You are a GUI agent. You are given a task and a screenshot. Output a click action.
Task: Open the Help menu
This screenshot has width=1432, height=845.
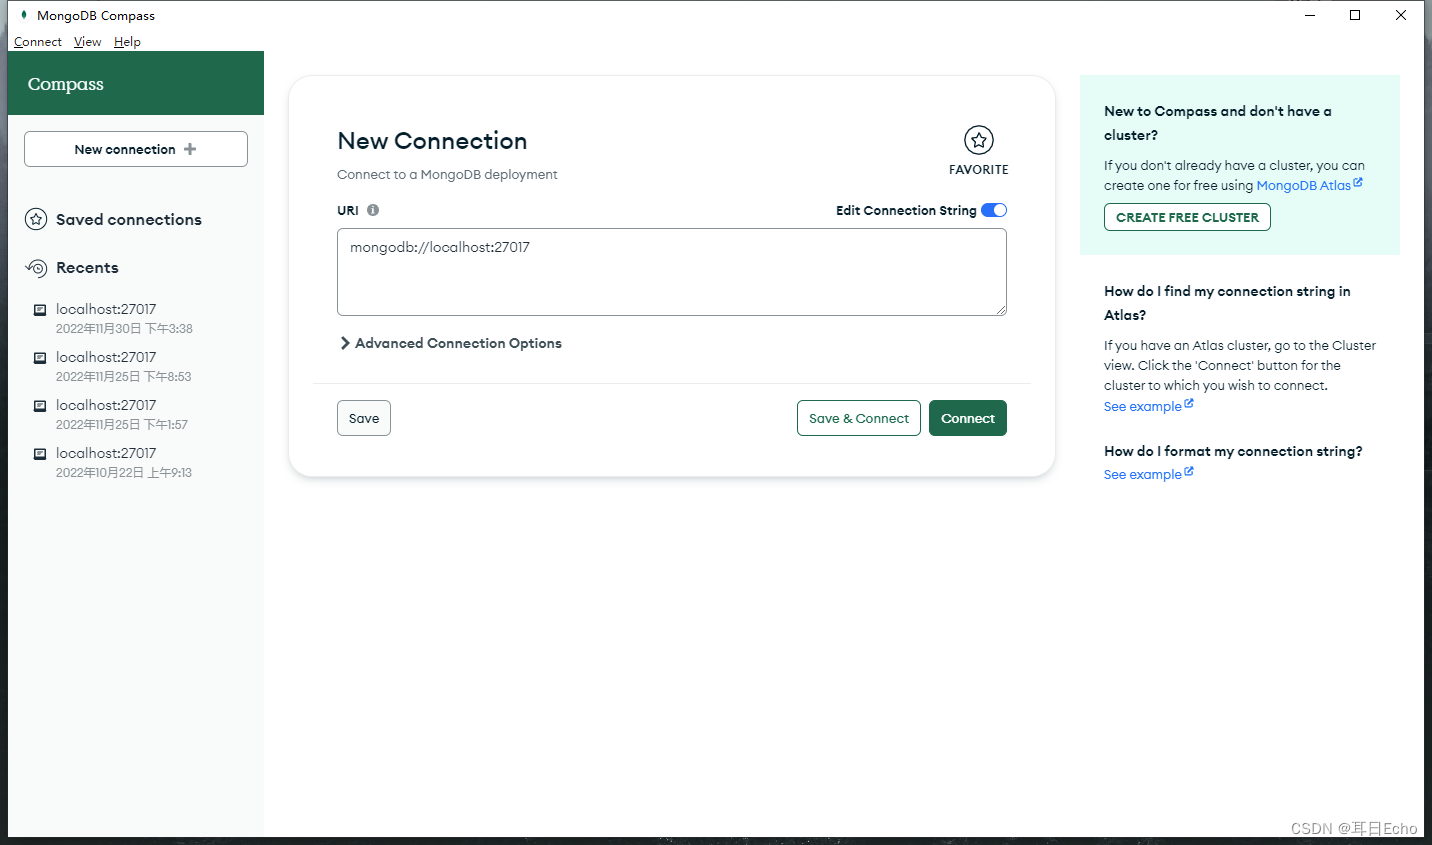point(127,41)
